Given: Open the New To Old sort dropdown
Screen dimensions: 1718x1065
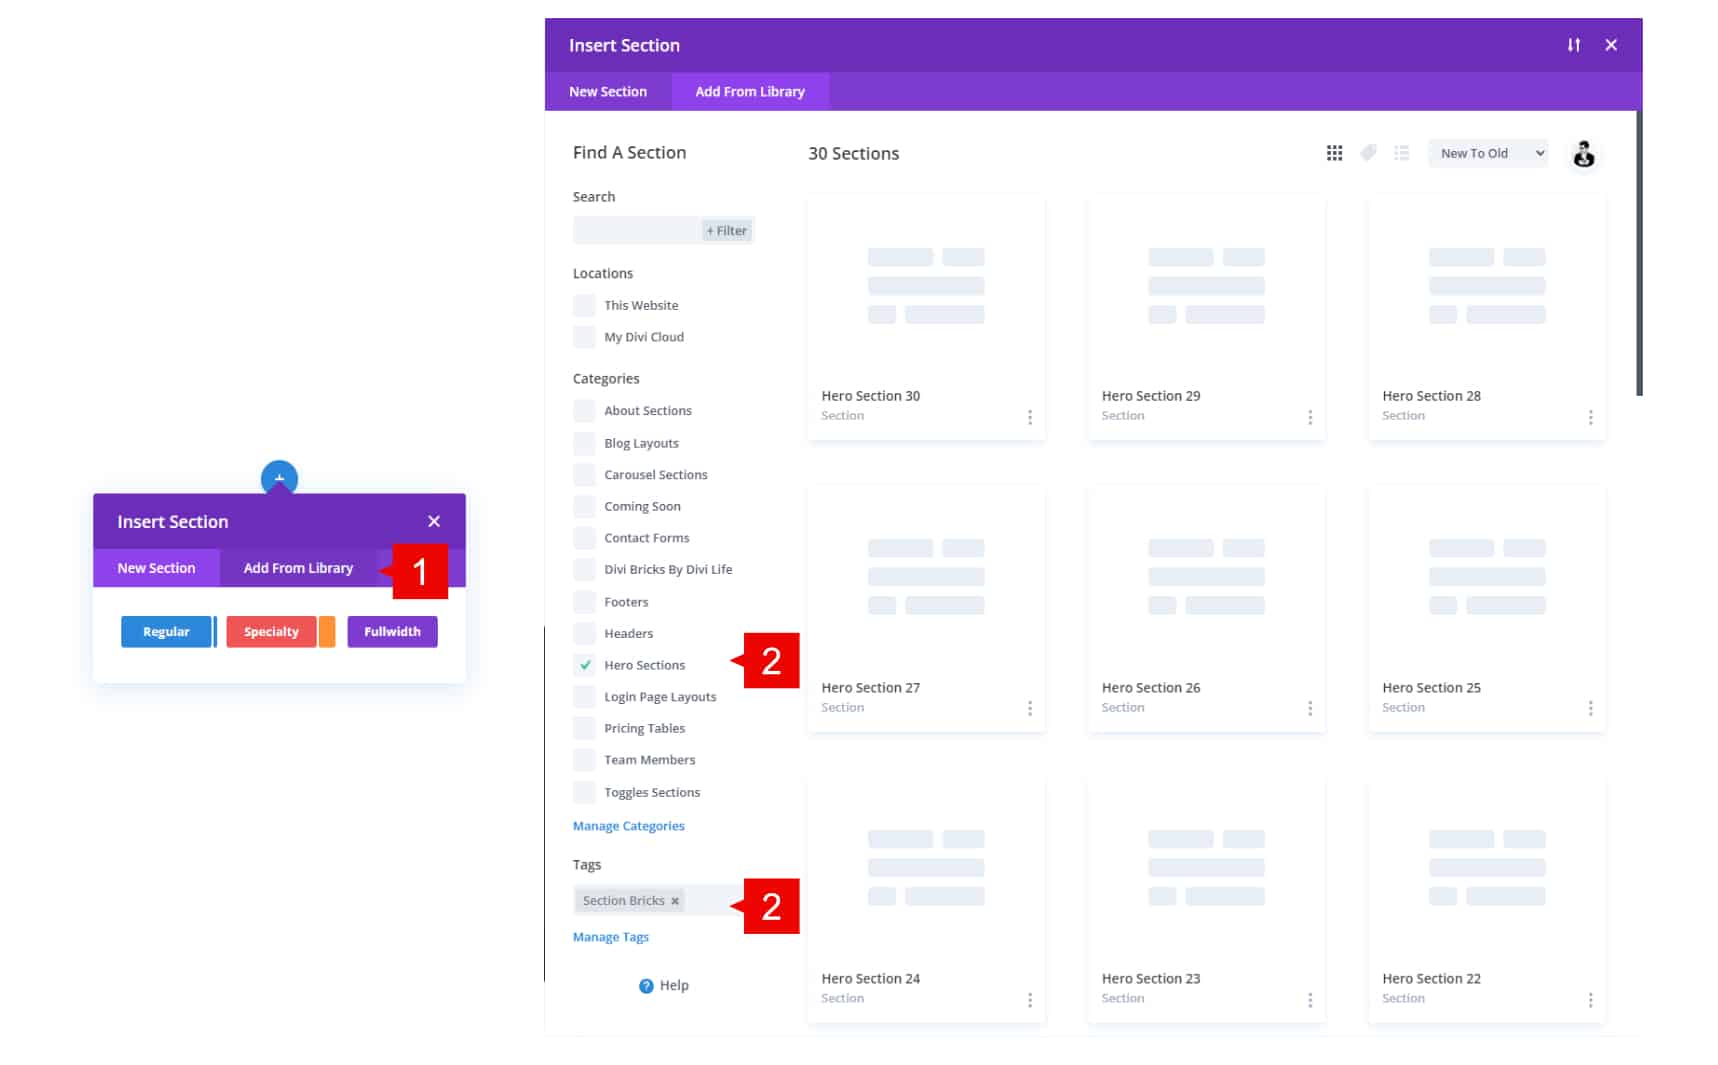Looking at the screenshot, I should click(x=1488, y=153).
